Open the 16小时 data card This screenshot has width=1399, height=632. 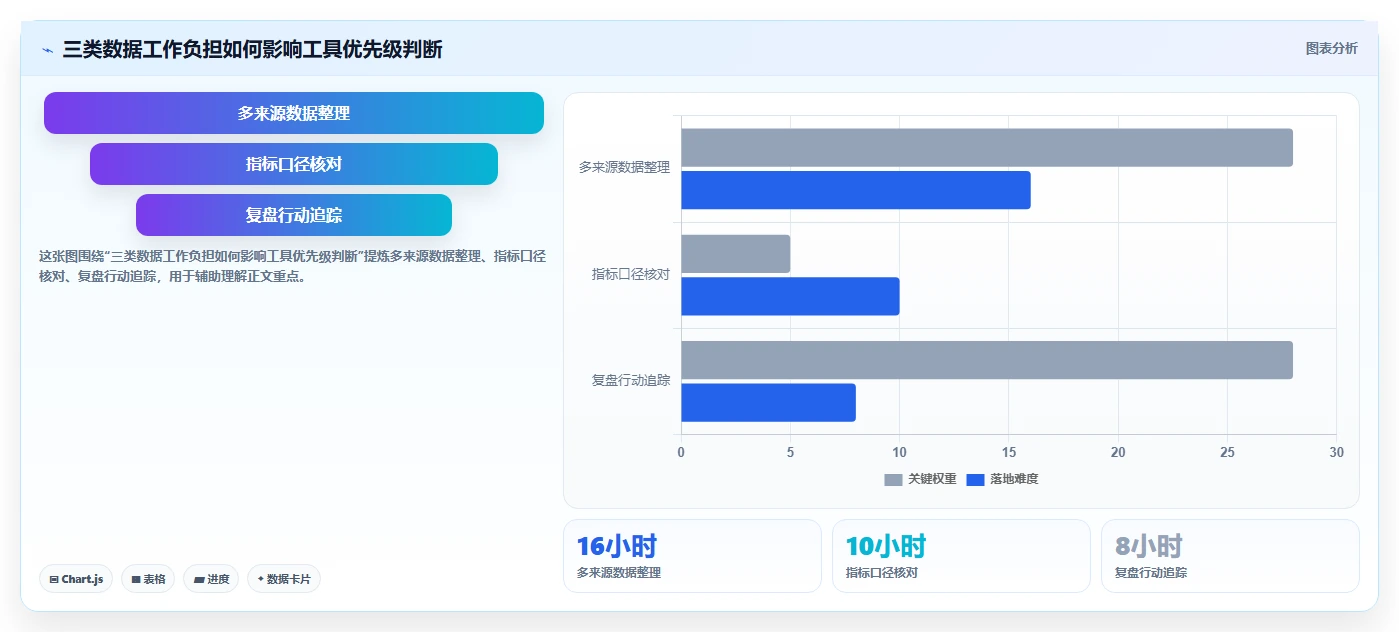point(692,556)
